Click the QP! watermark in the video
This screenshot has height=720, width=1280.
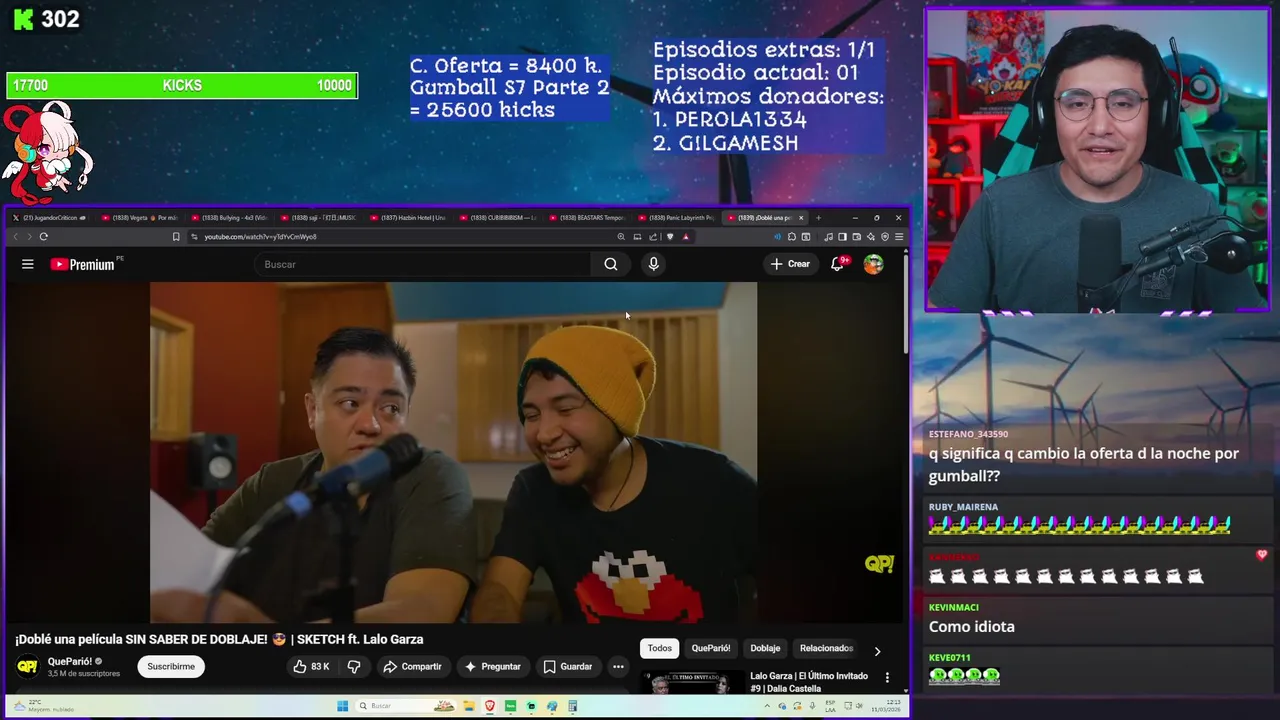click(879, 564)
